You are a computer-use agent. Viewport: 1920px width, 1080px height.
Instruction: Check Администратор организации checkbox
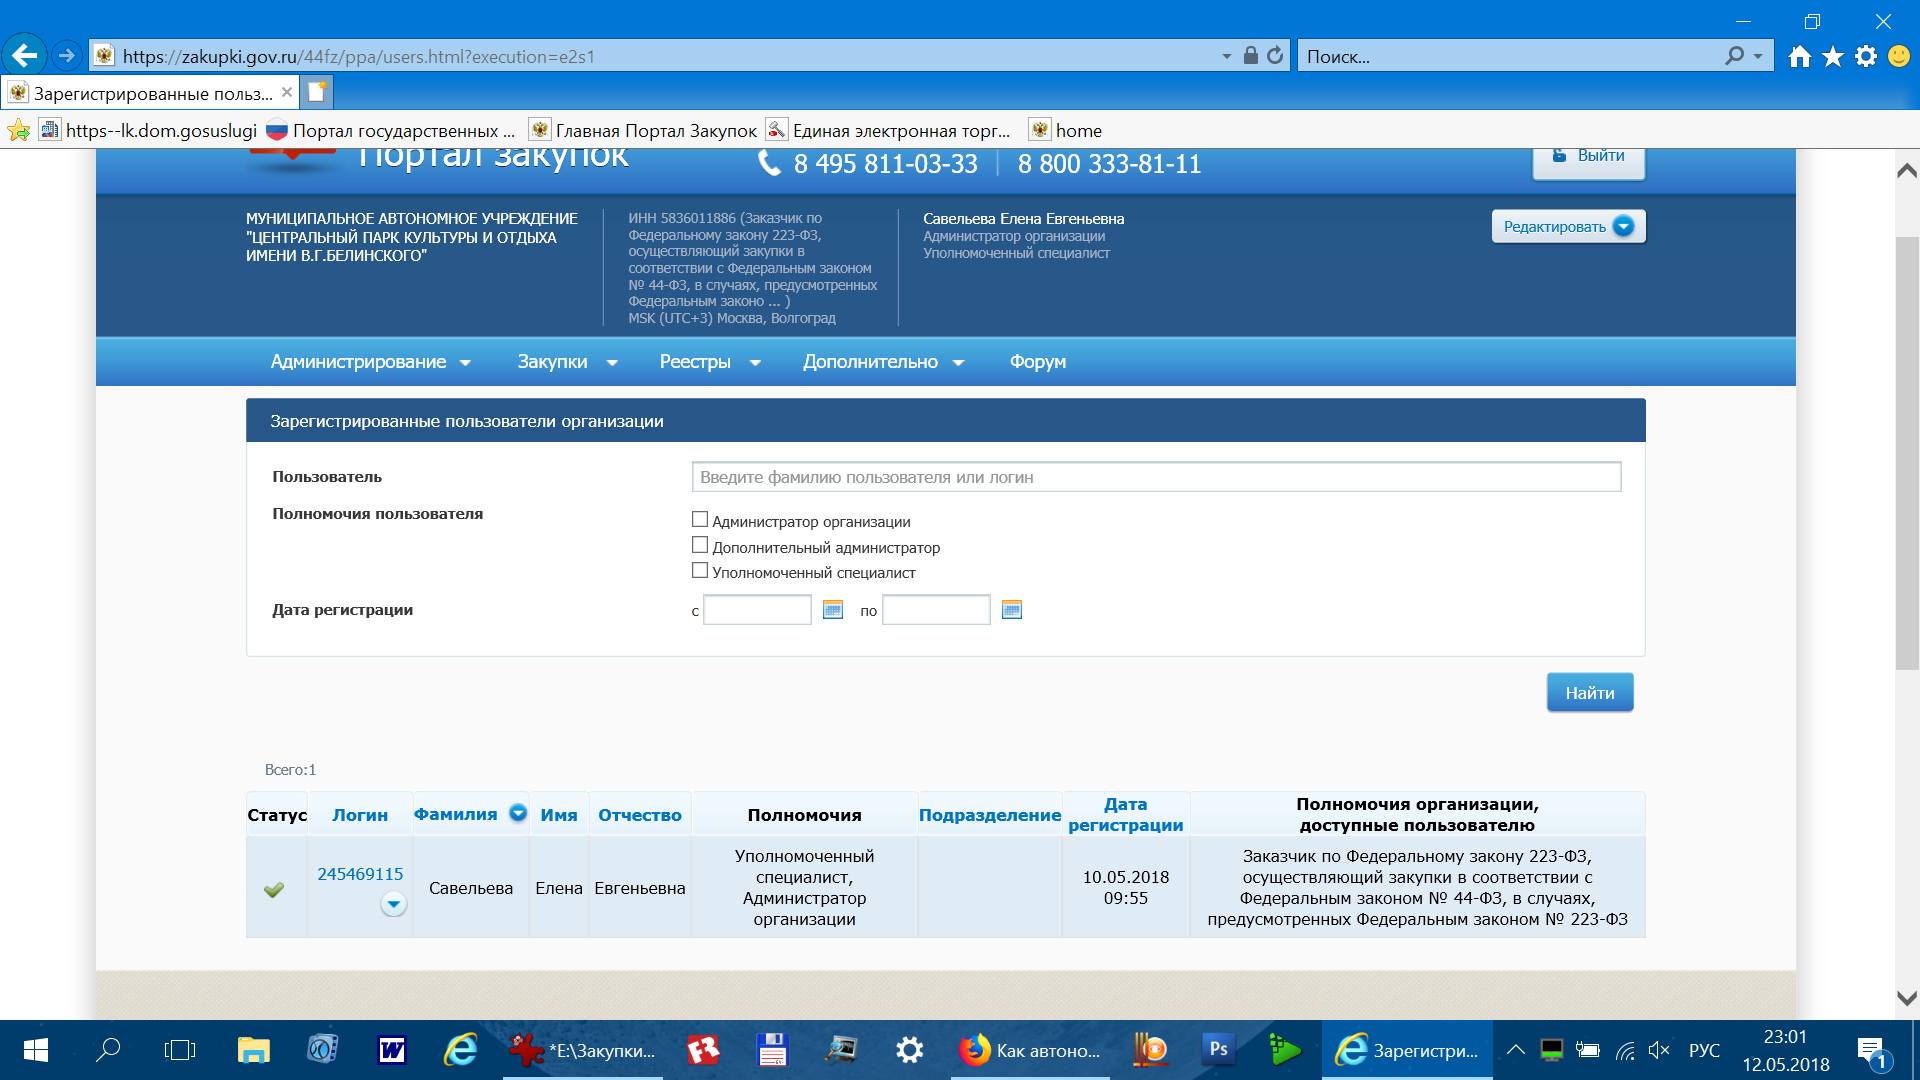tap(700, 520)
